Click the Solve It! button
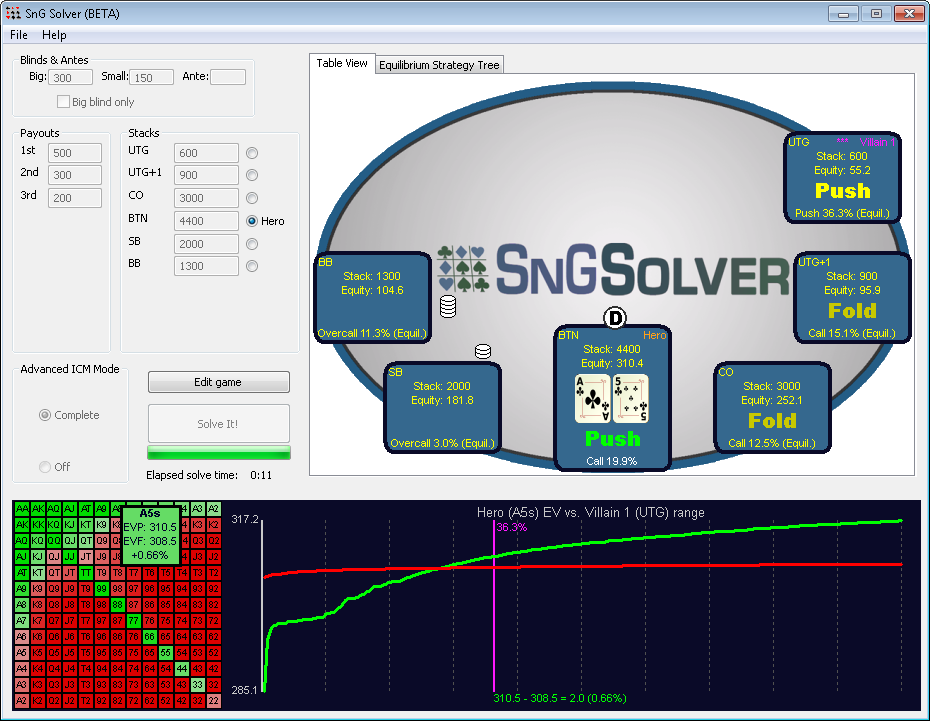This screenshot has width=930, height=721. 218,424
